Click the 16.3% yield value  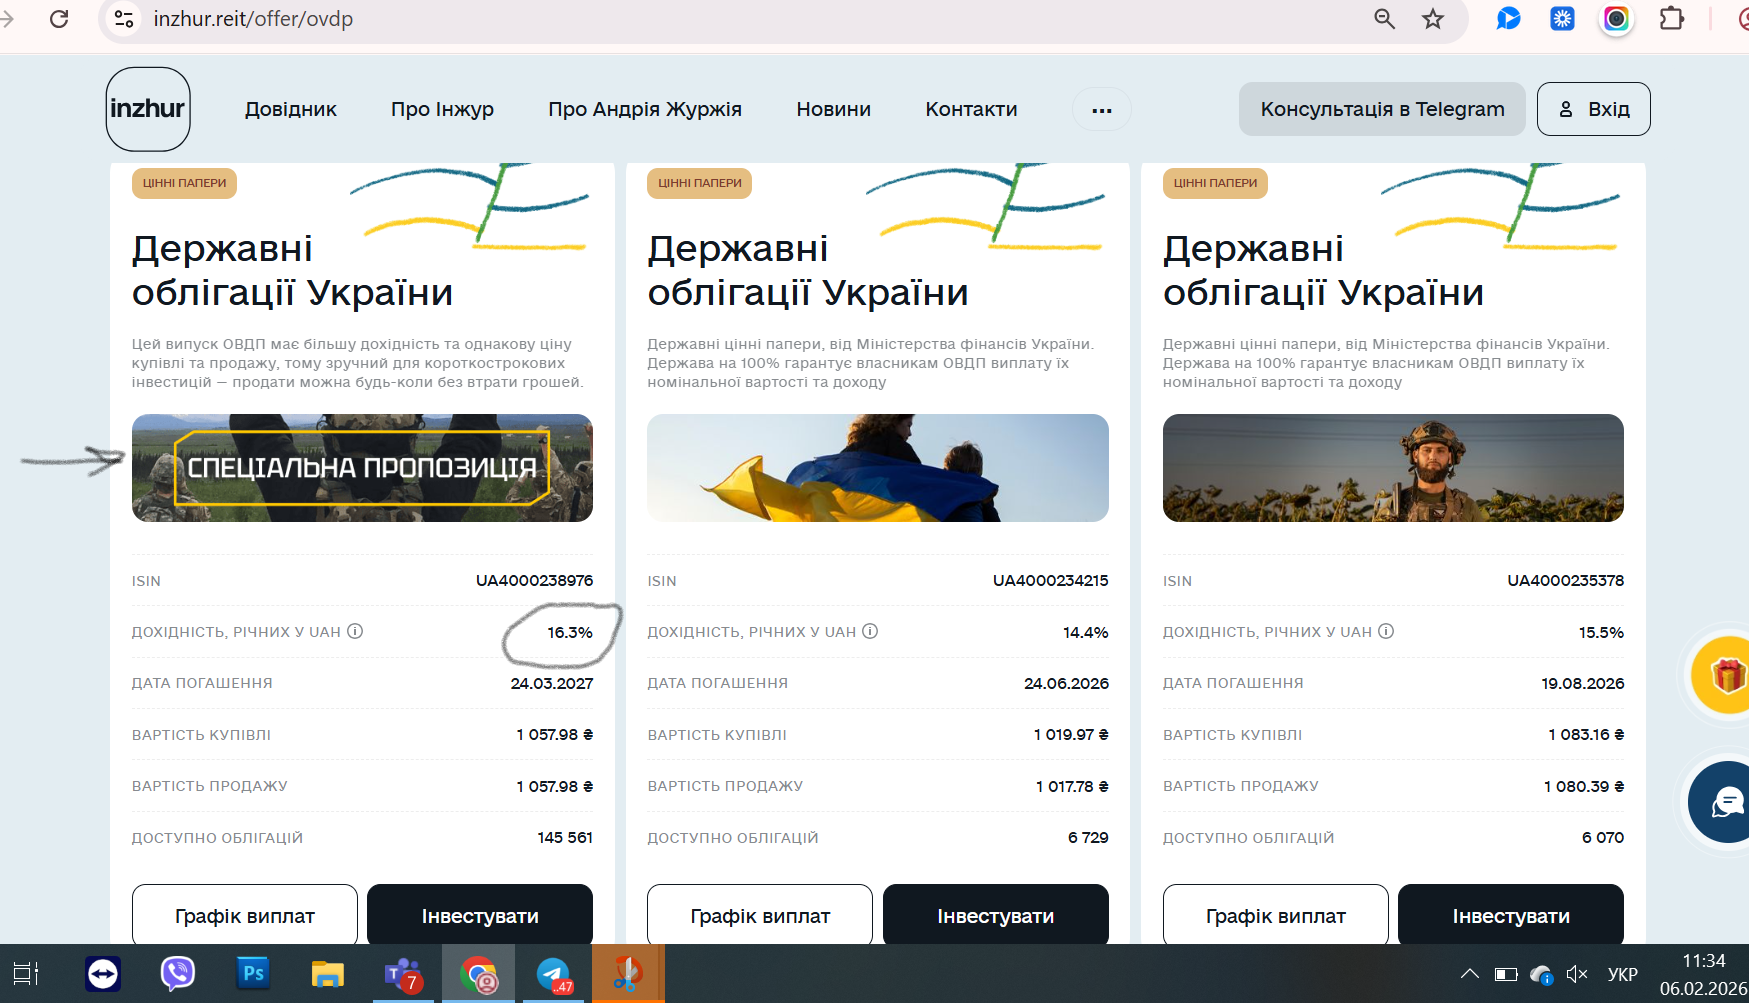click(x=570, y=632)
